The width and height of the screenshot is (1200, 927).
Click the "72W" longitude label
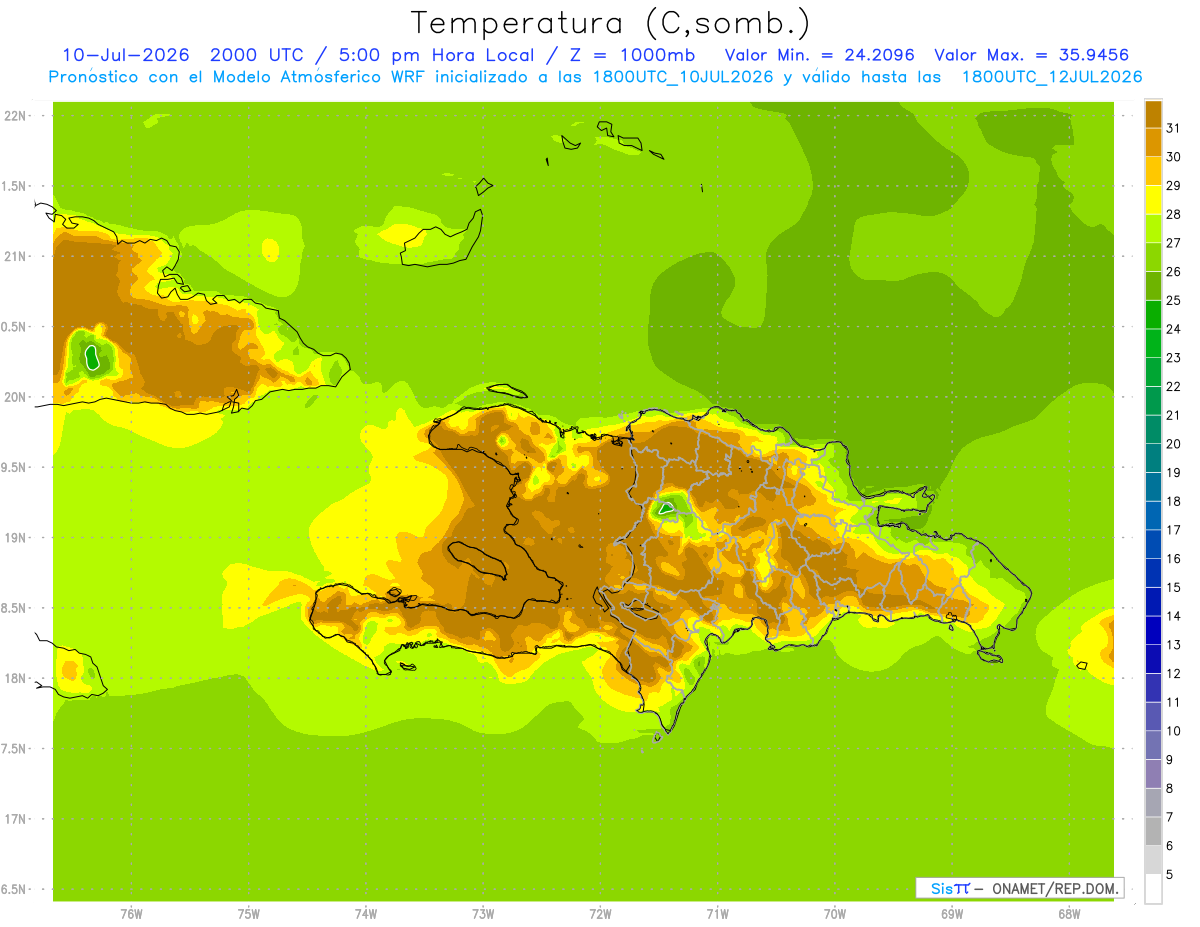600,914
